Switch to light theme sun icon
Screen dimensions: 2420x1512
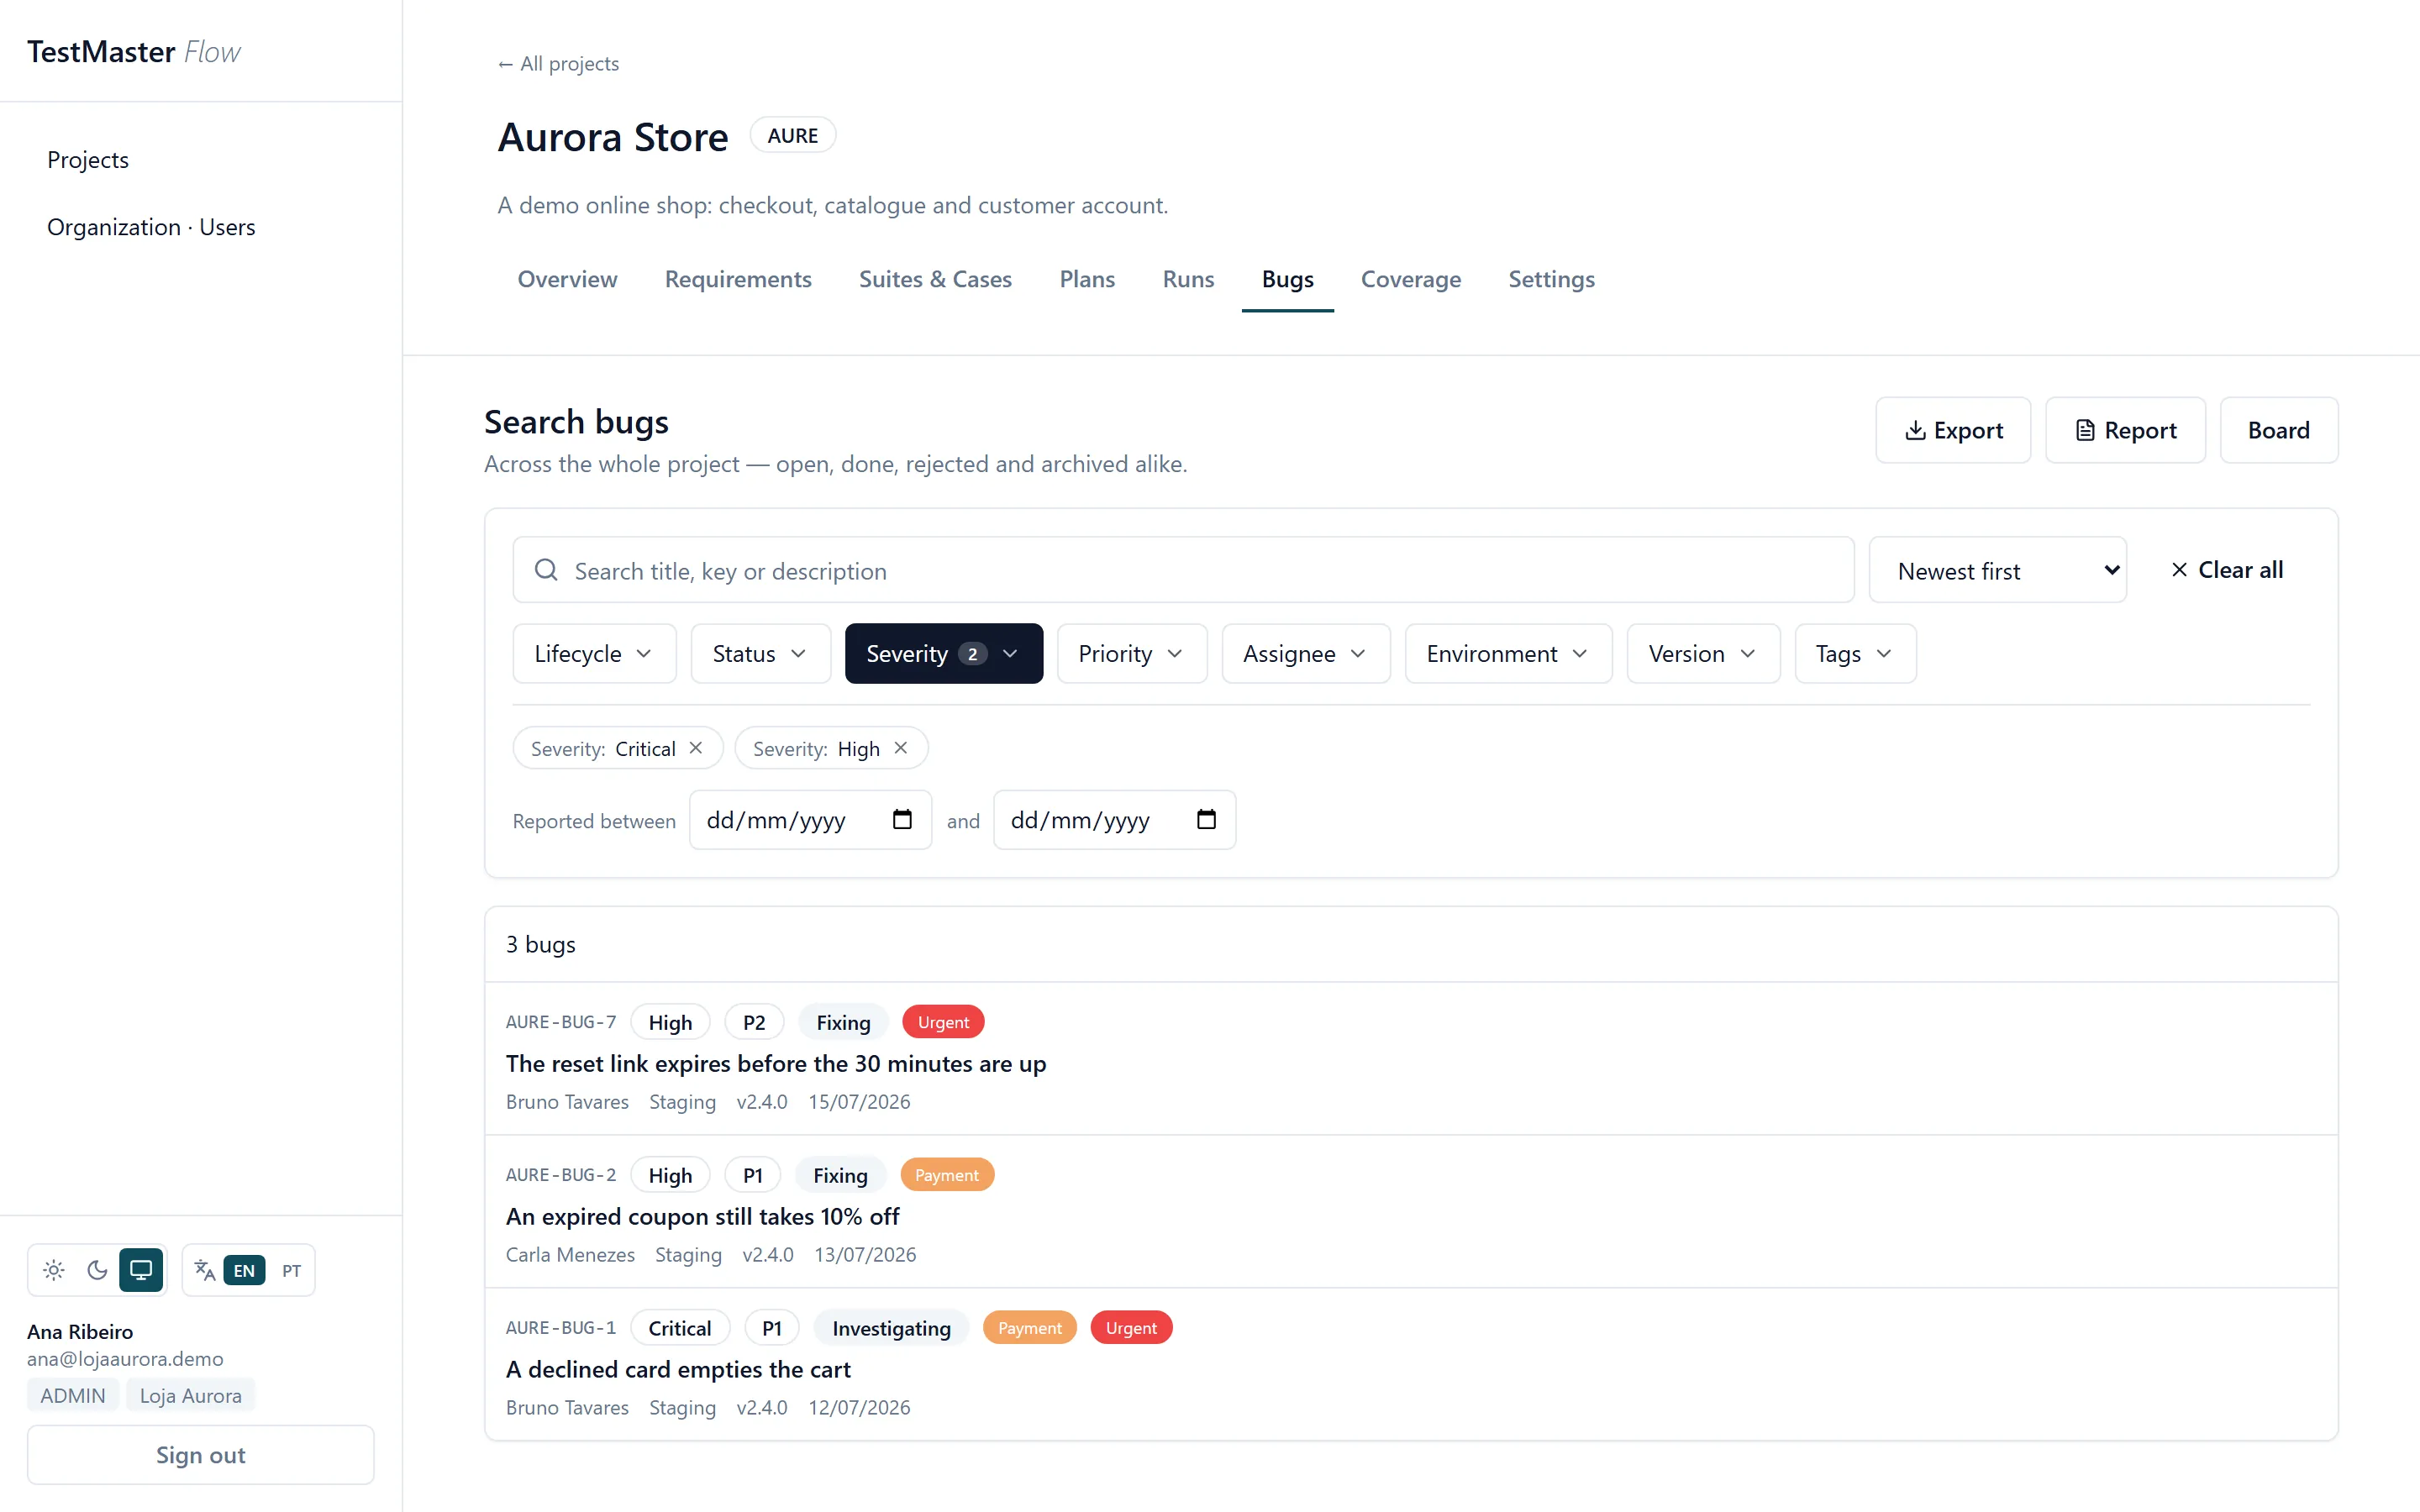[54, 1270]
